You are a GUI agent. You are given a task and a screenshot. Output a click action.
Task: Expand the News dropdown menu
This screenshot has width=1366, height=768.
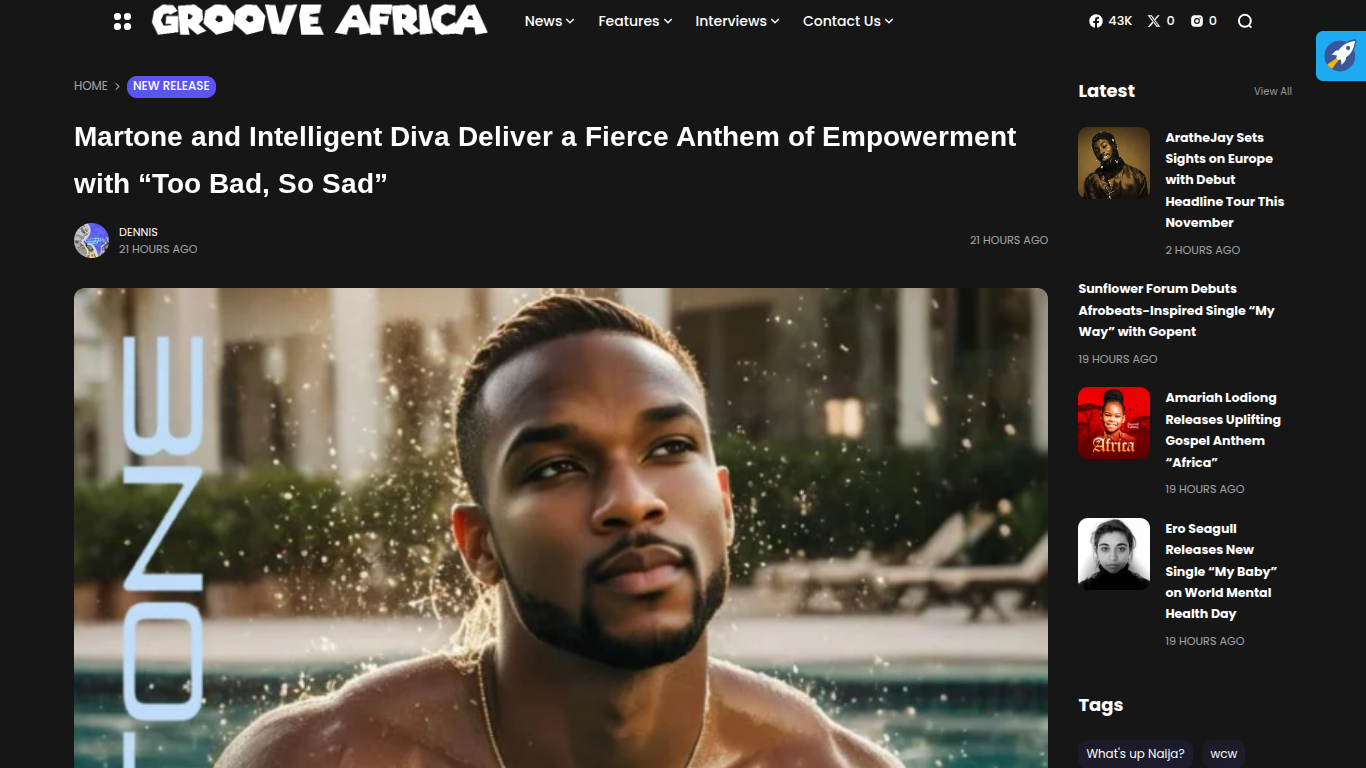[549, 21]
